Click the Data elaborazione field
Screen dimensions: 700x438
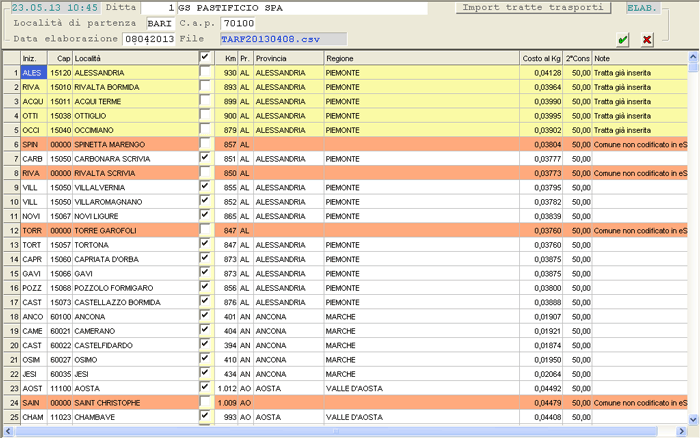pos(149,39)
